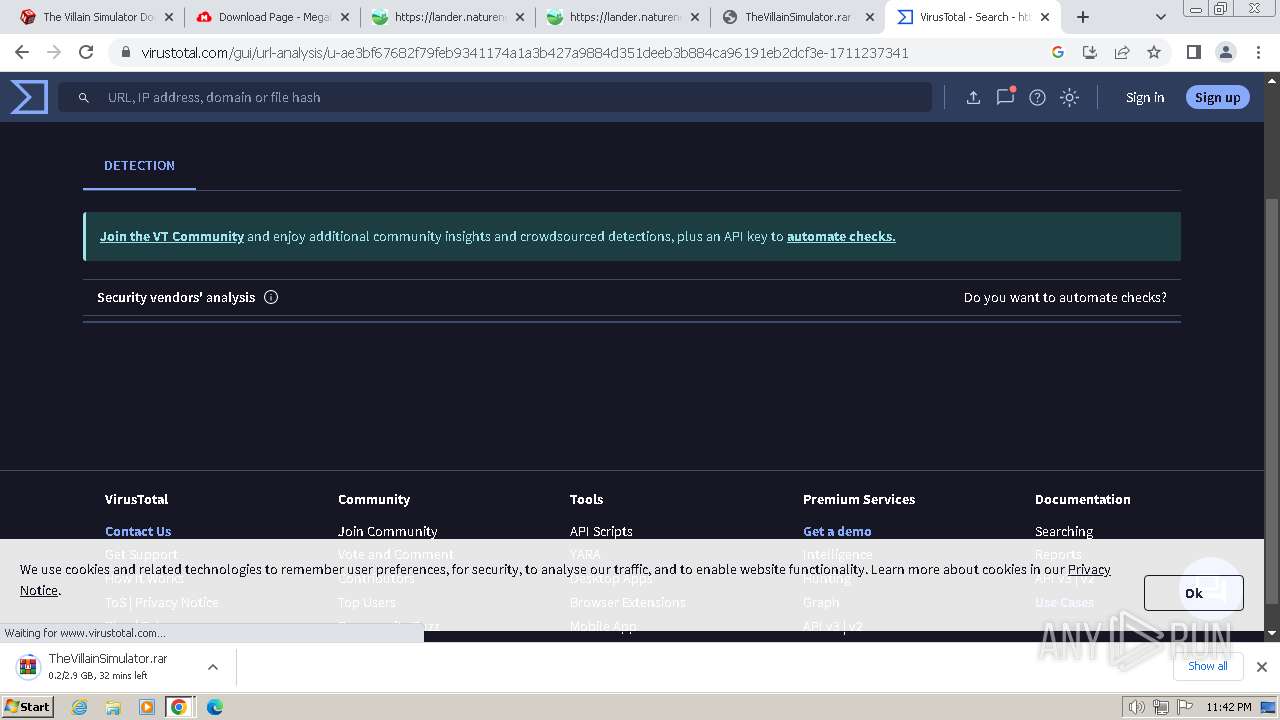Close the VirusTotal - Search tab

tap(1045, 17)
